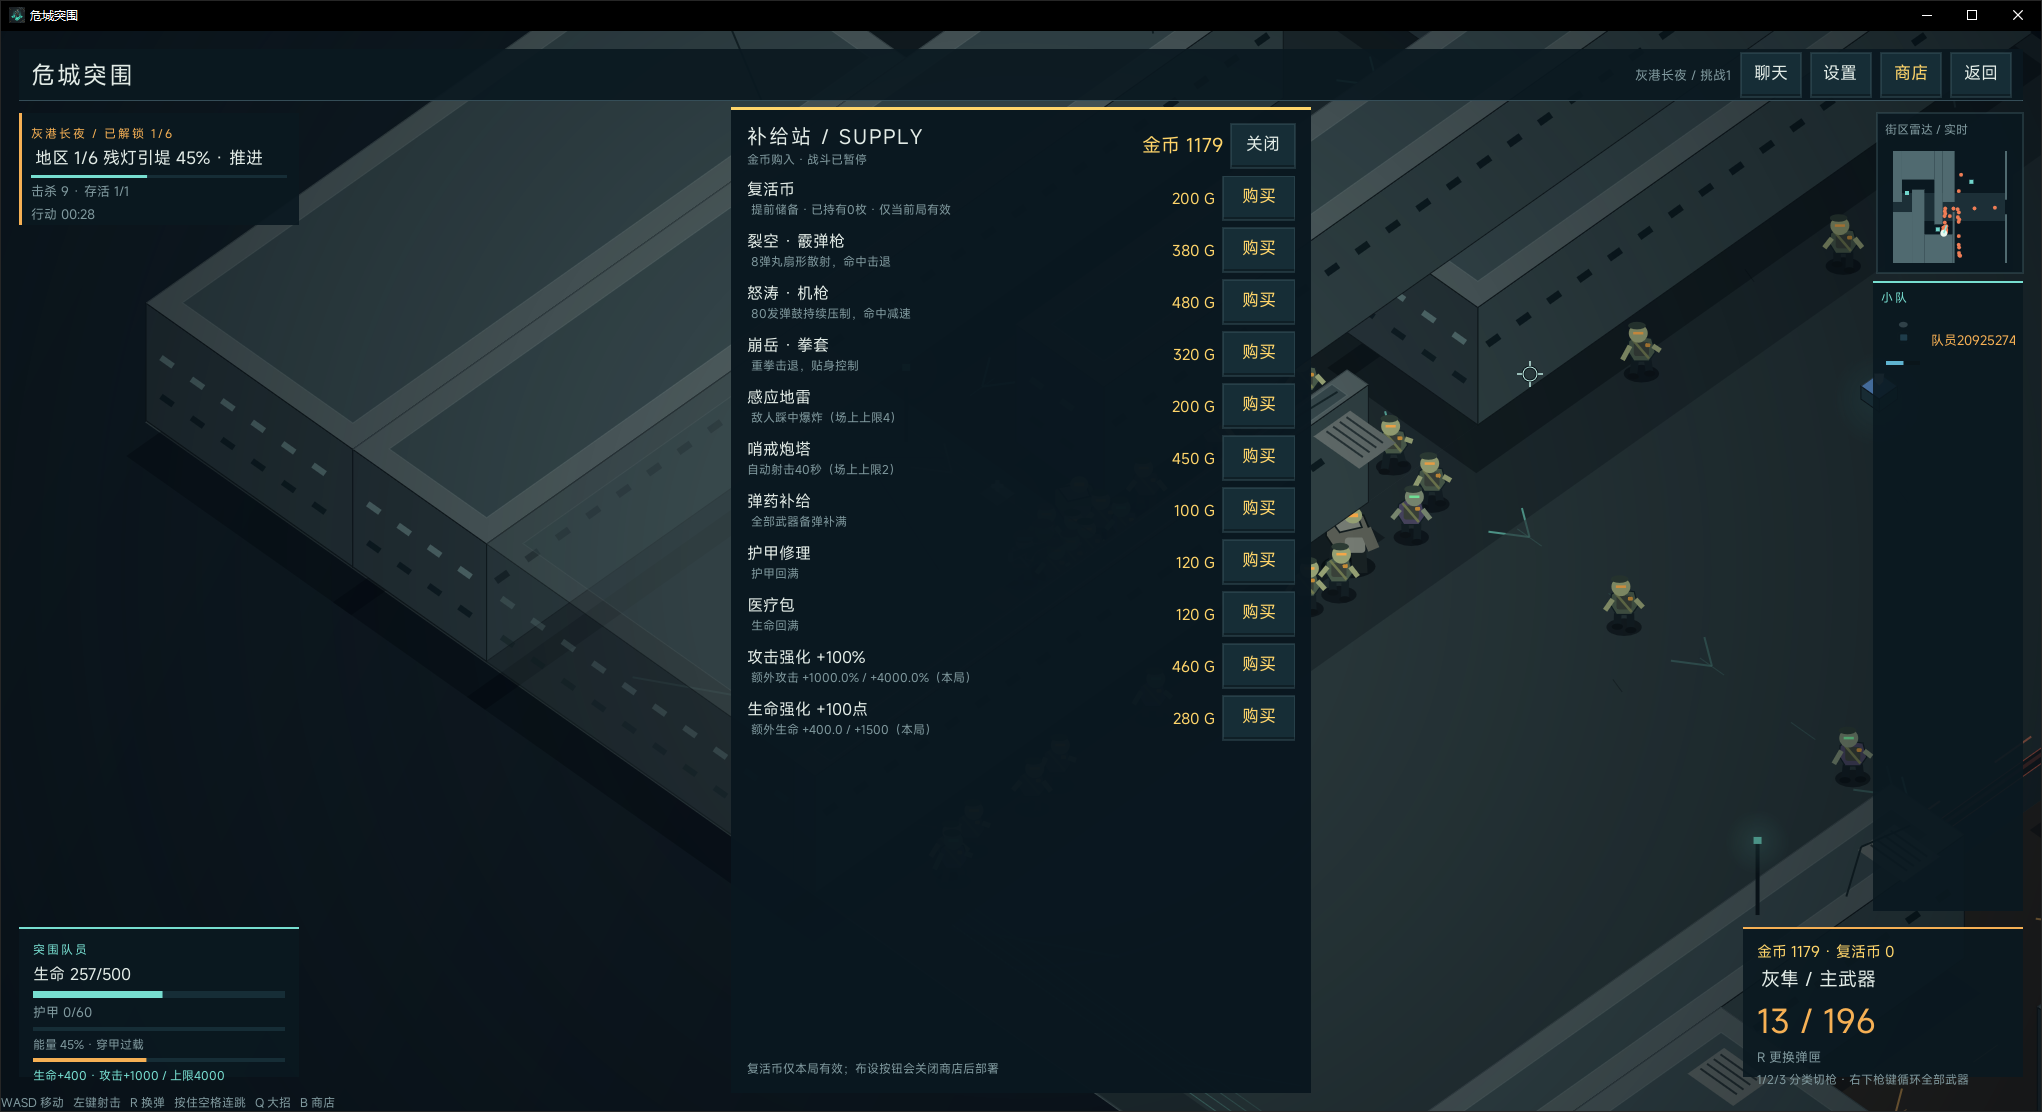This screenshot has height=1112, width=2042.
Task: Click the 小队 squad panel header
Action: point(1894,298)
